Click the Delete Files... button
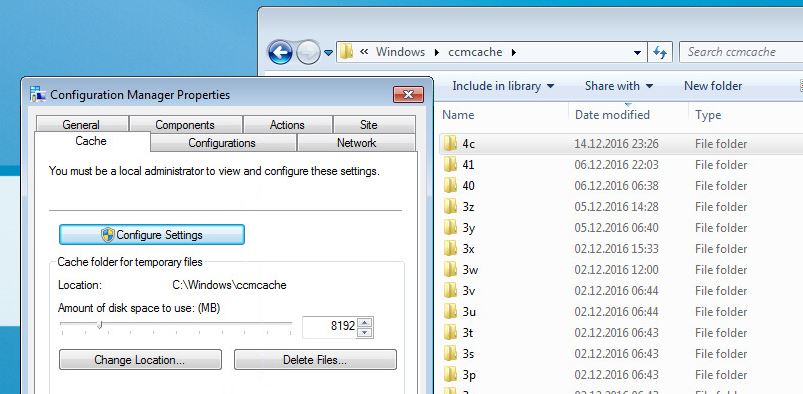 point(315,360)
